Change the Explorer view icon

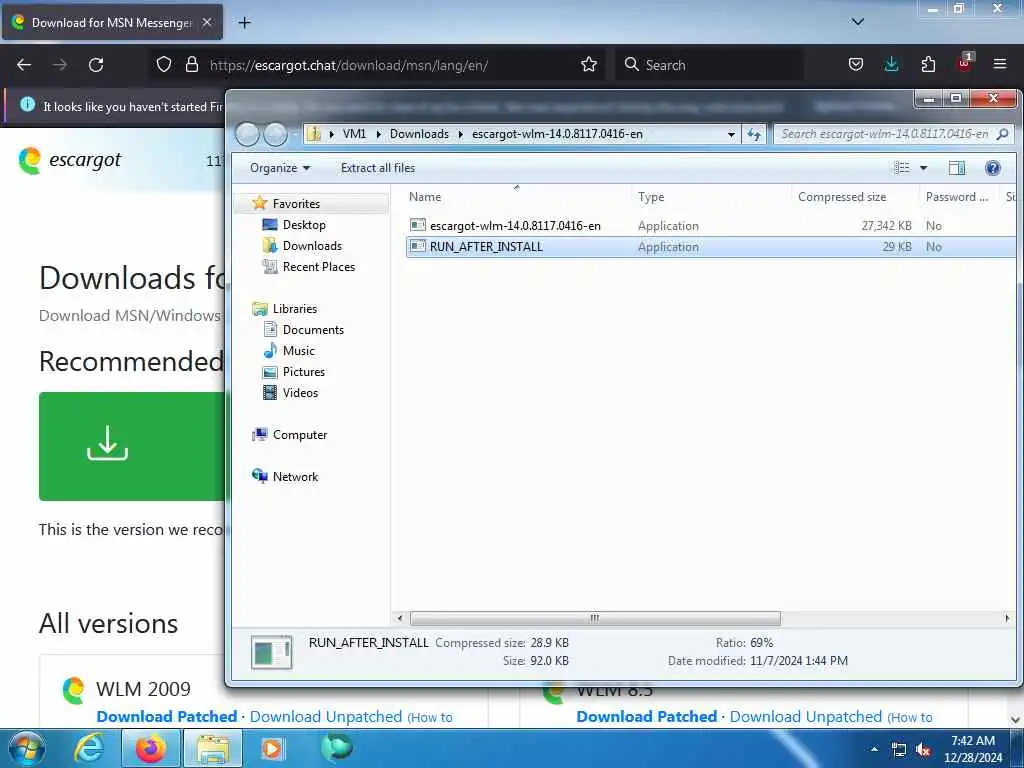point(901,168)
